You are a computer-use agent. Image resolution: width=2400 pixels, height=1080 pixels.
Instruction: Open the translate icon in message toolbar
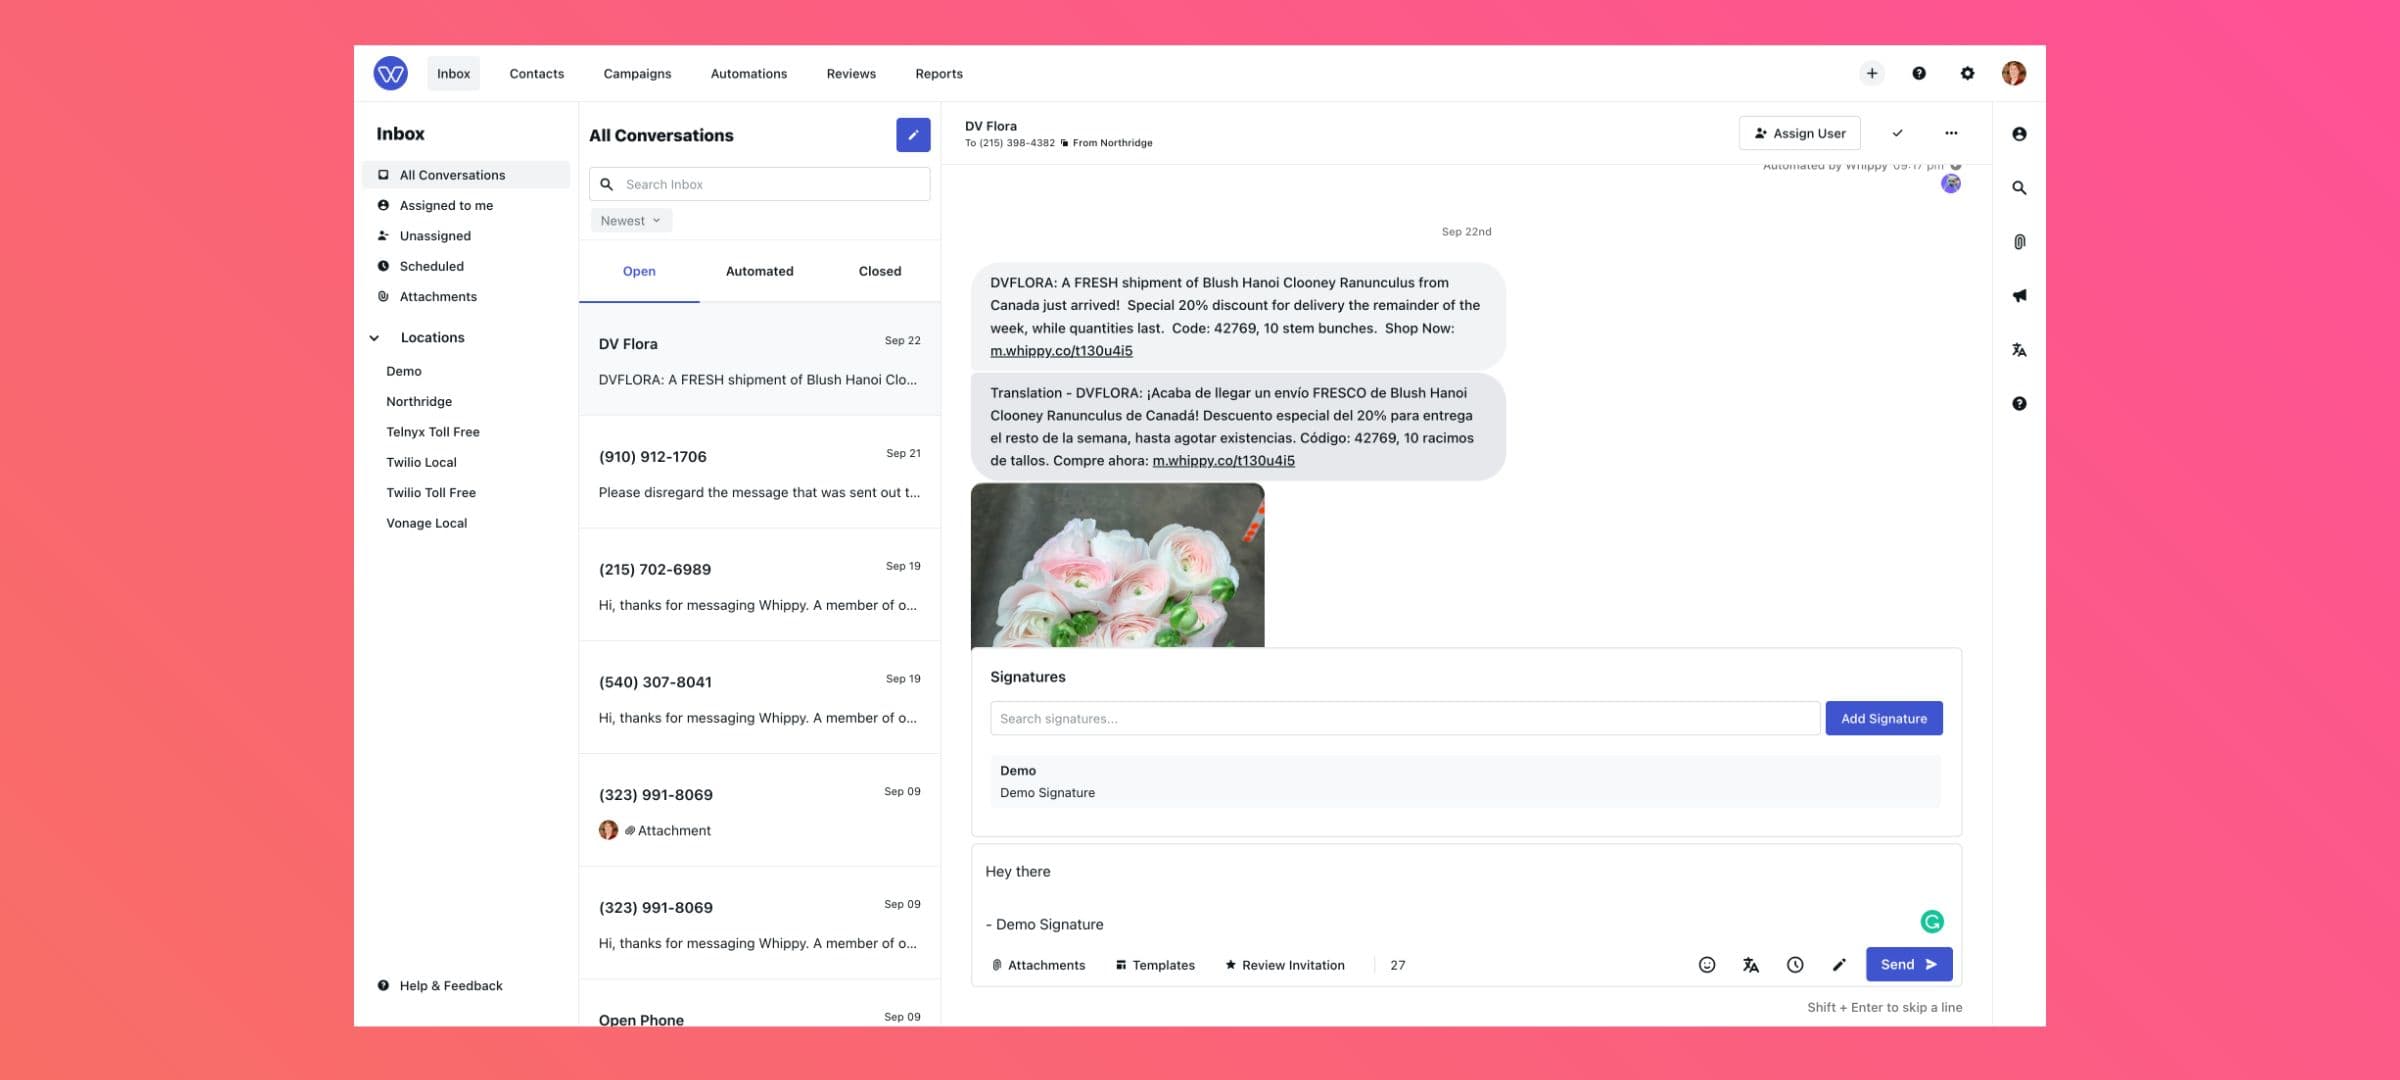coord(1750,965)
